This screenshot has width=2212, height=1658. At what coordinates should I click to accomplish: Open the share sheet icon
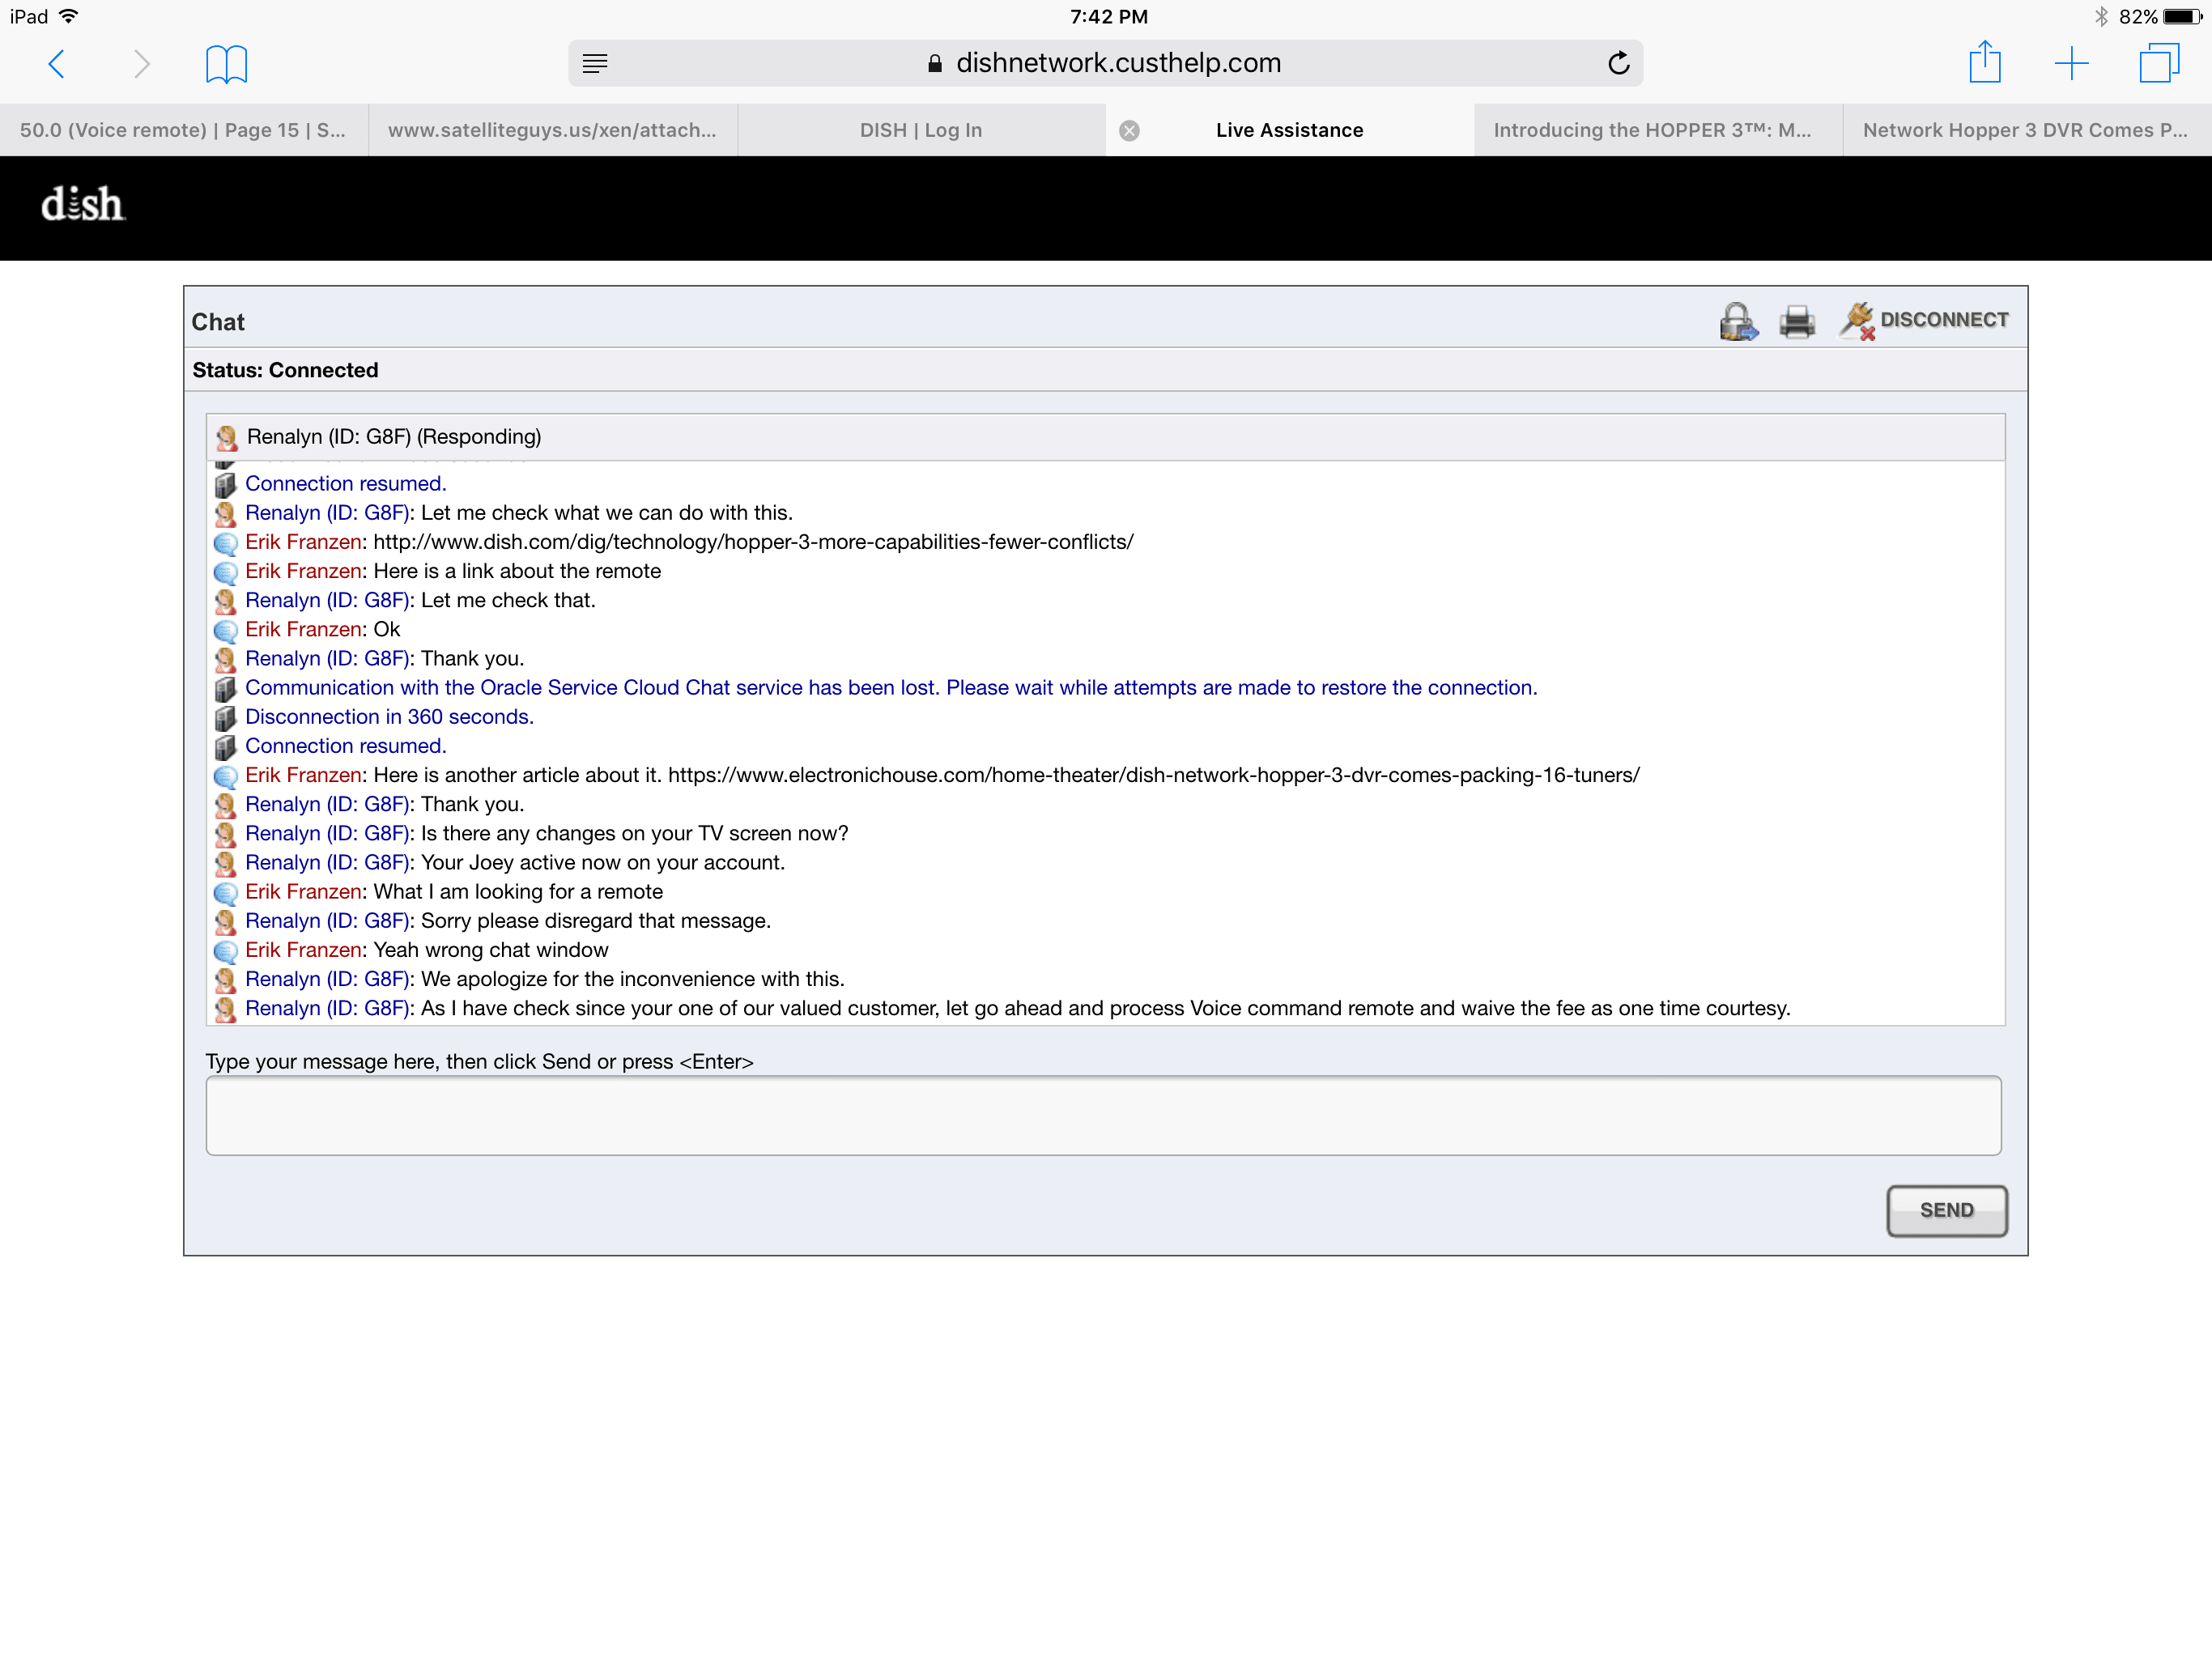[x=1985, y=62]
